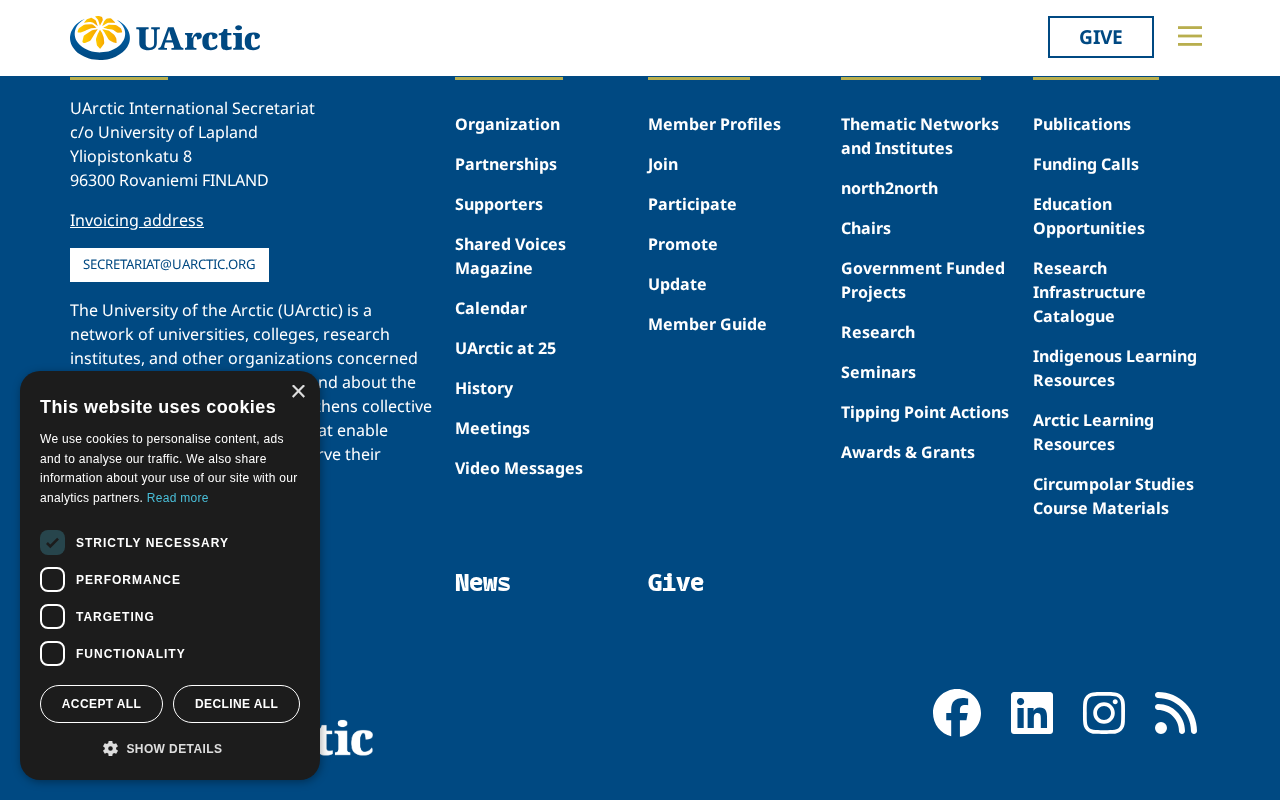The height and width of the screenshot is (800, 1280).
Task: Click the Accept All cookies button
Action: (x=101, y=704)
